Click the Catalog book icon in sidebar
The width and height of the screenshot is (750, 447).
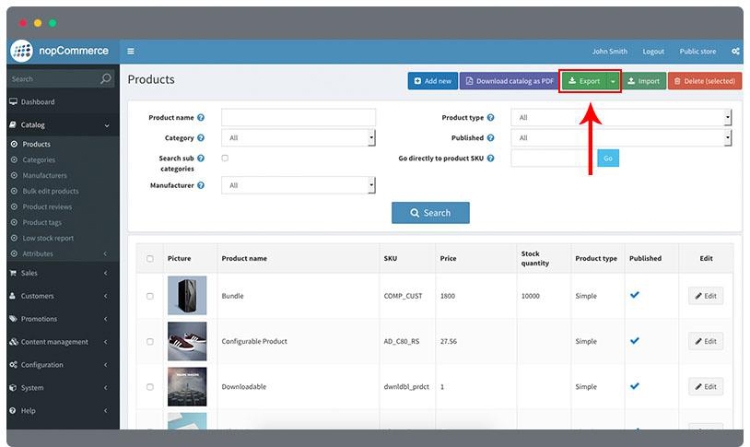[13, 125]
